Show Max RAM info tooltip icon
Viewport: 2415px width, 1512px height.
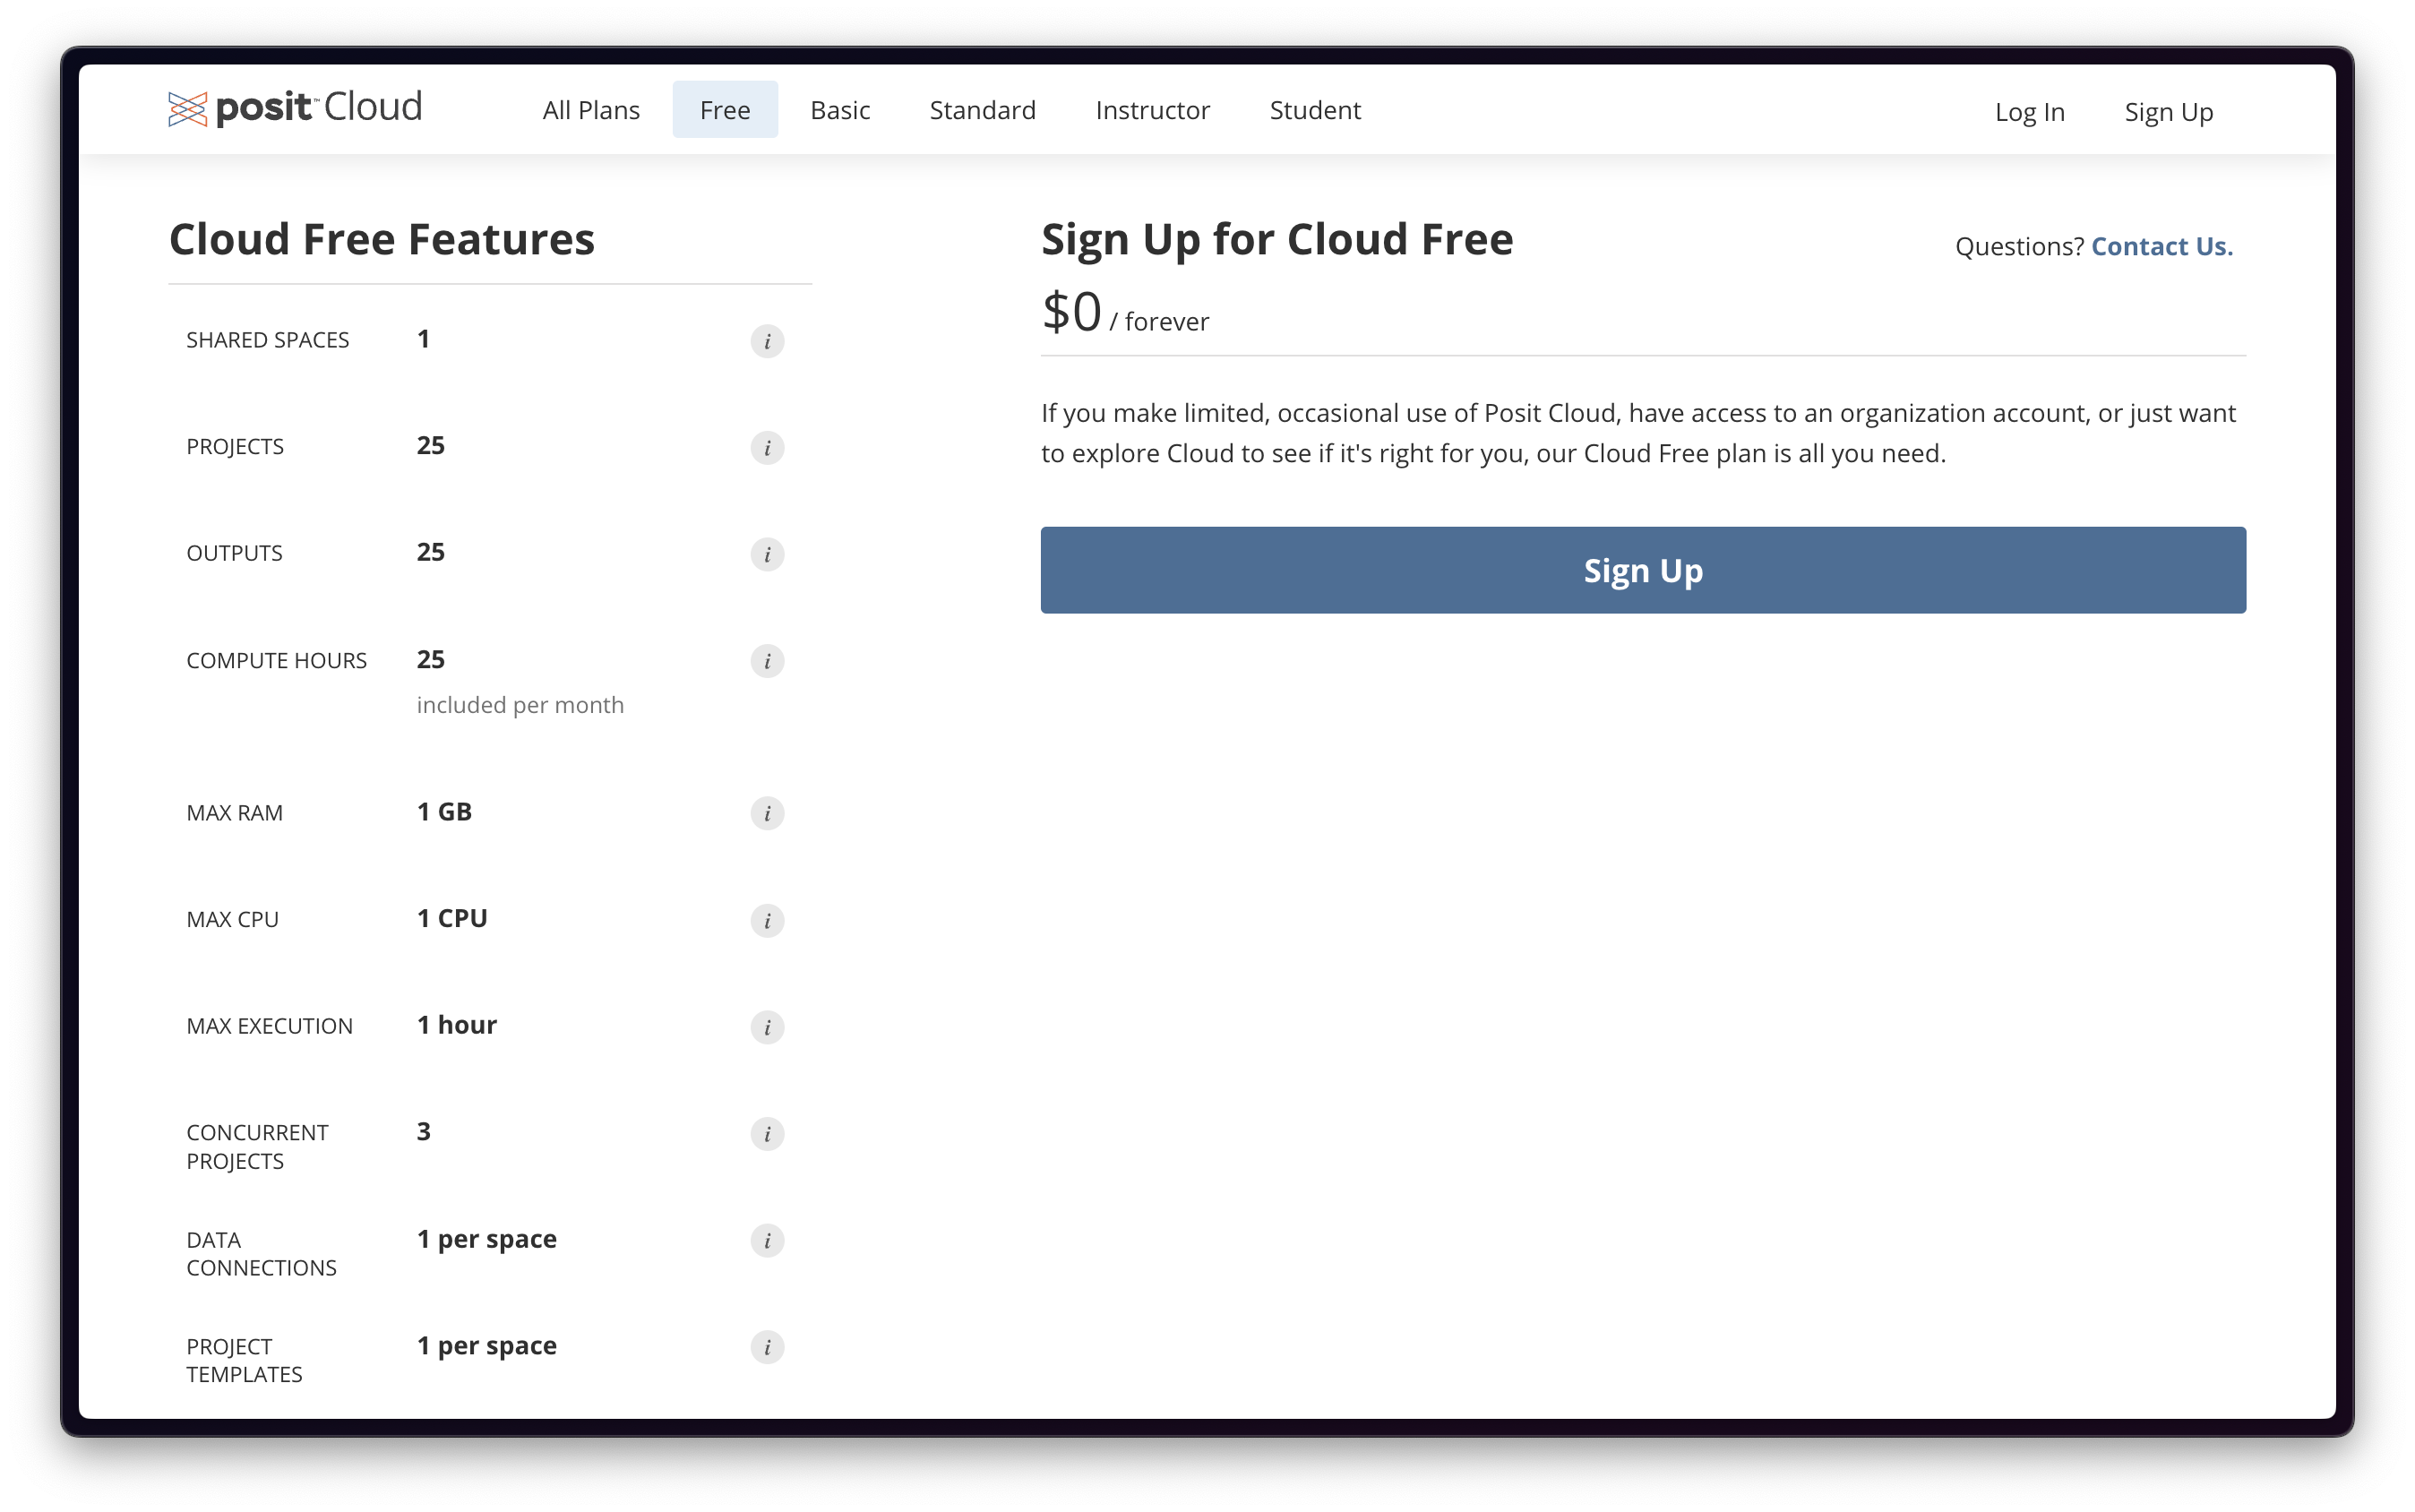(767, 813)
